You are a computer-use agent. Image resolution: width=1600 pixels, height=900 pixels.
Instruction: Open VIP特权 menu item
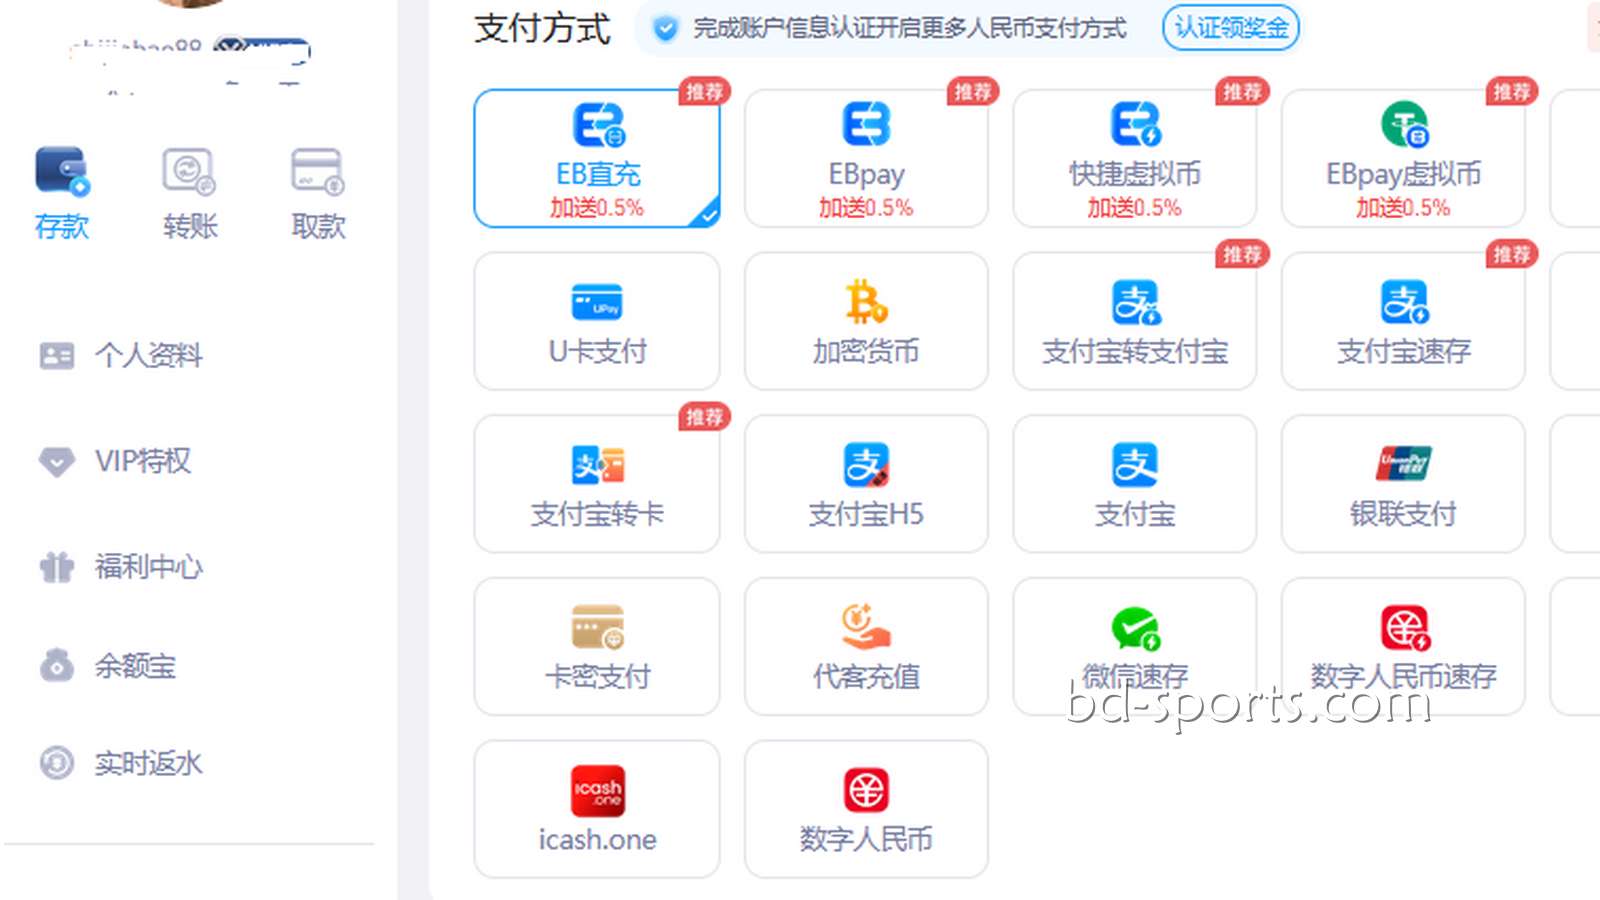pos(114,461)
